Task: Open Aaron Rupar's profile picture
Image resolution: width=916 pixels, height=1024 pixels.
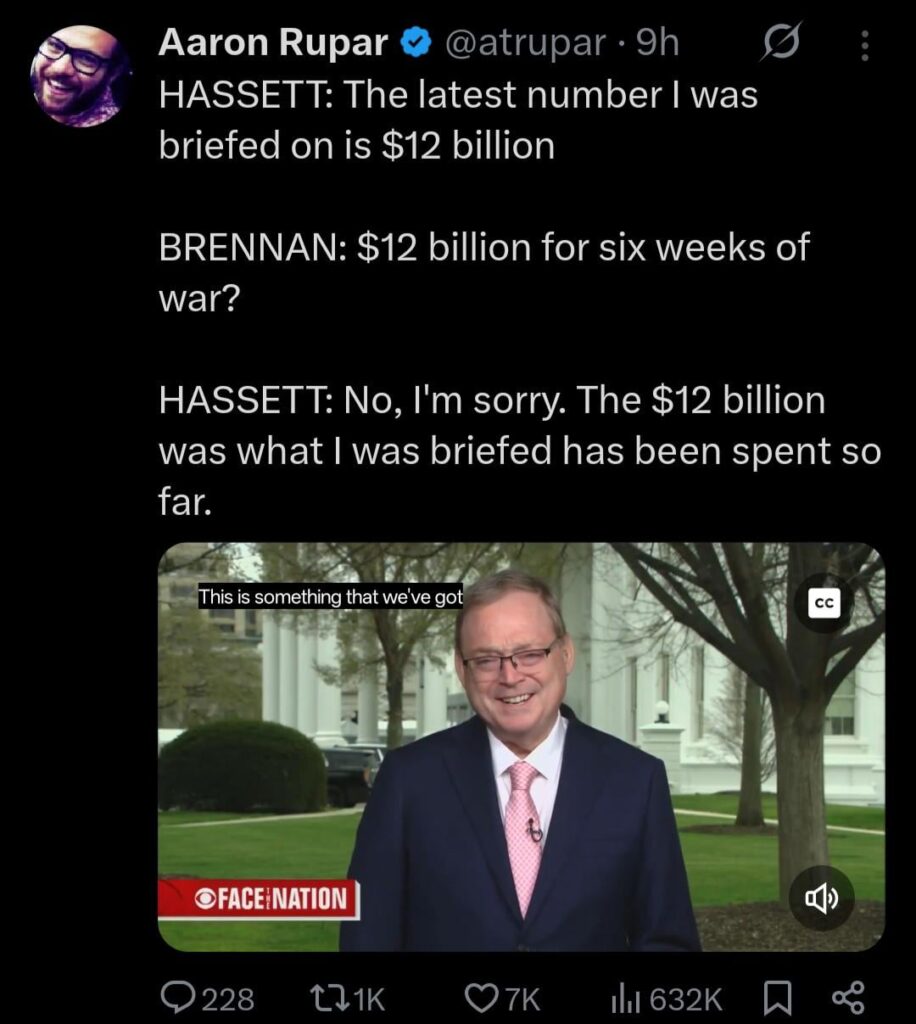Action: coord(80,76)
